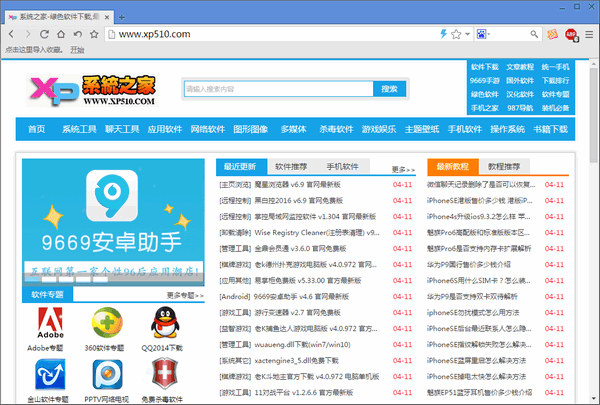Viewport: 600px width, 405px height.
Task: Open a new tab with the plus button
Action: 122,17
